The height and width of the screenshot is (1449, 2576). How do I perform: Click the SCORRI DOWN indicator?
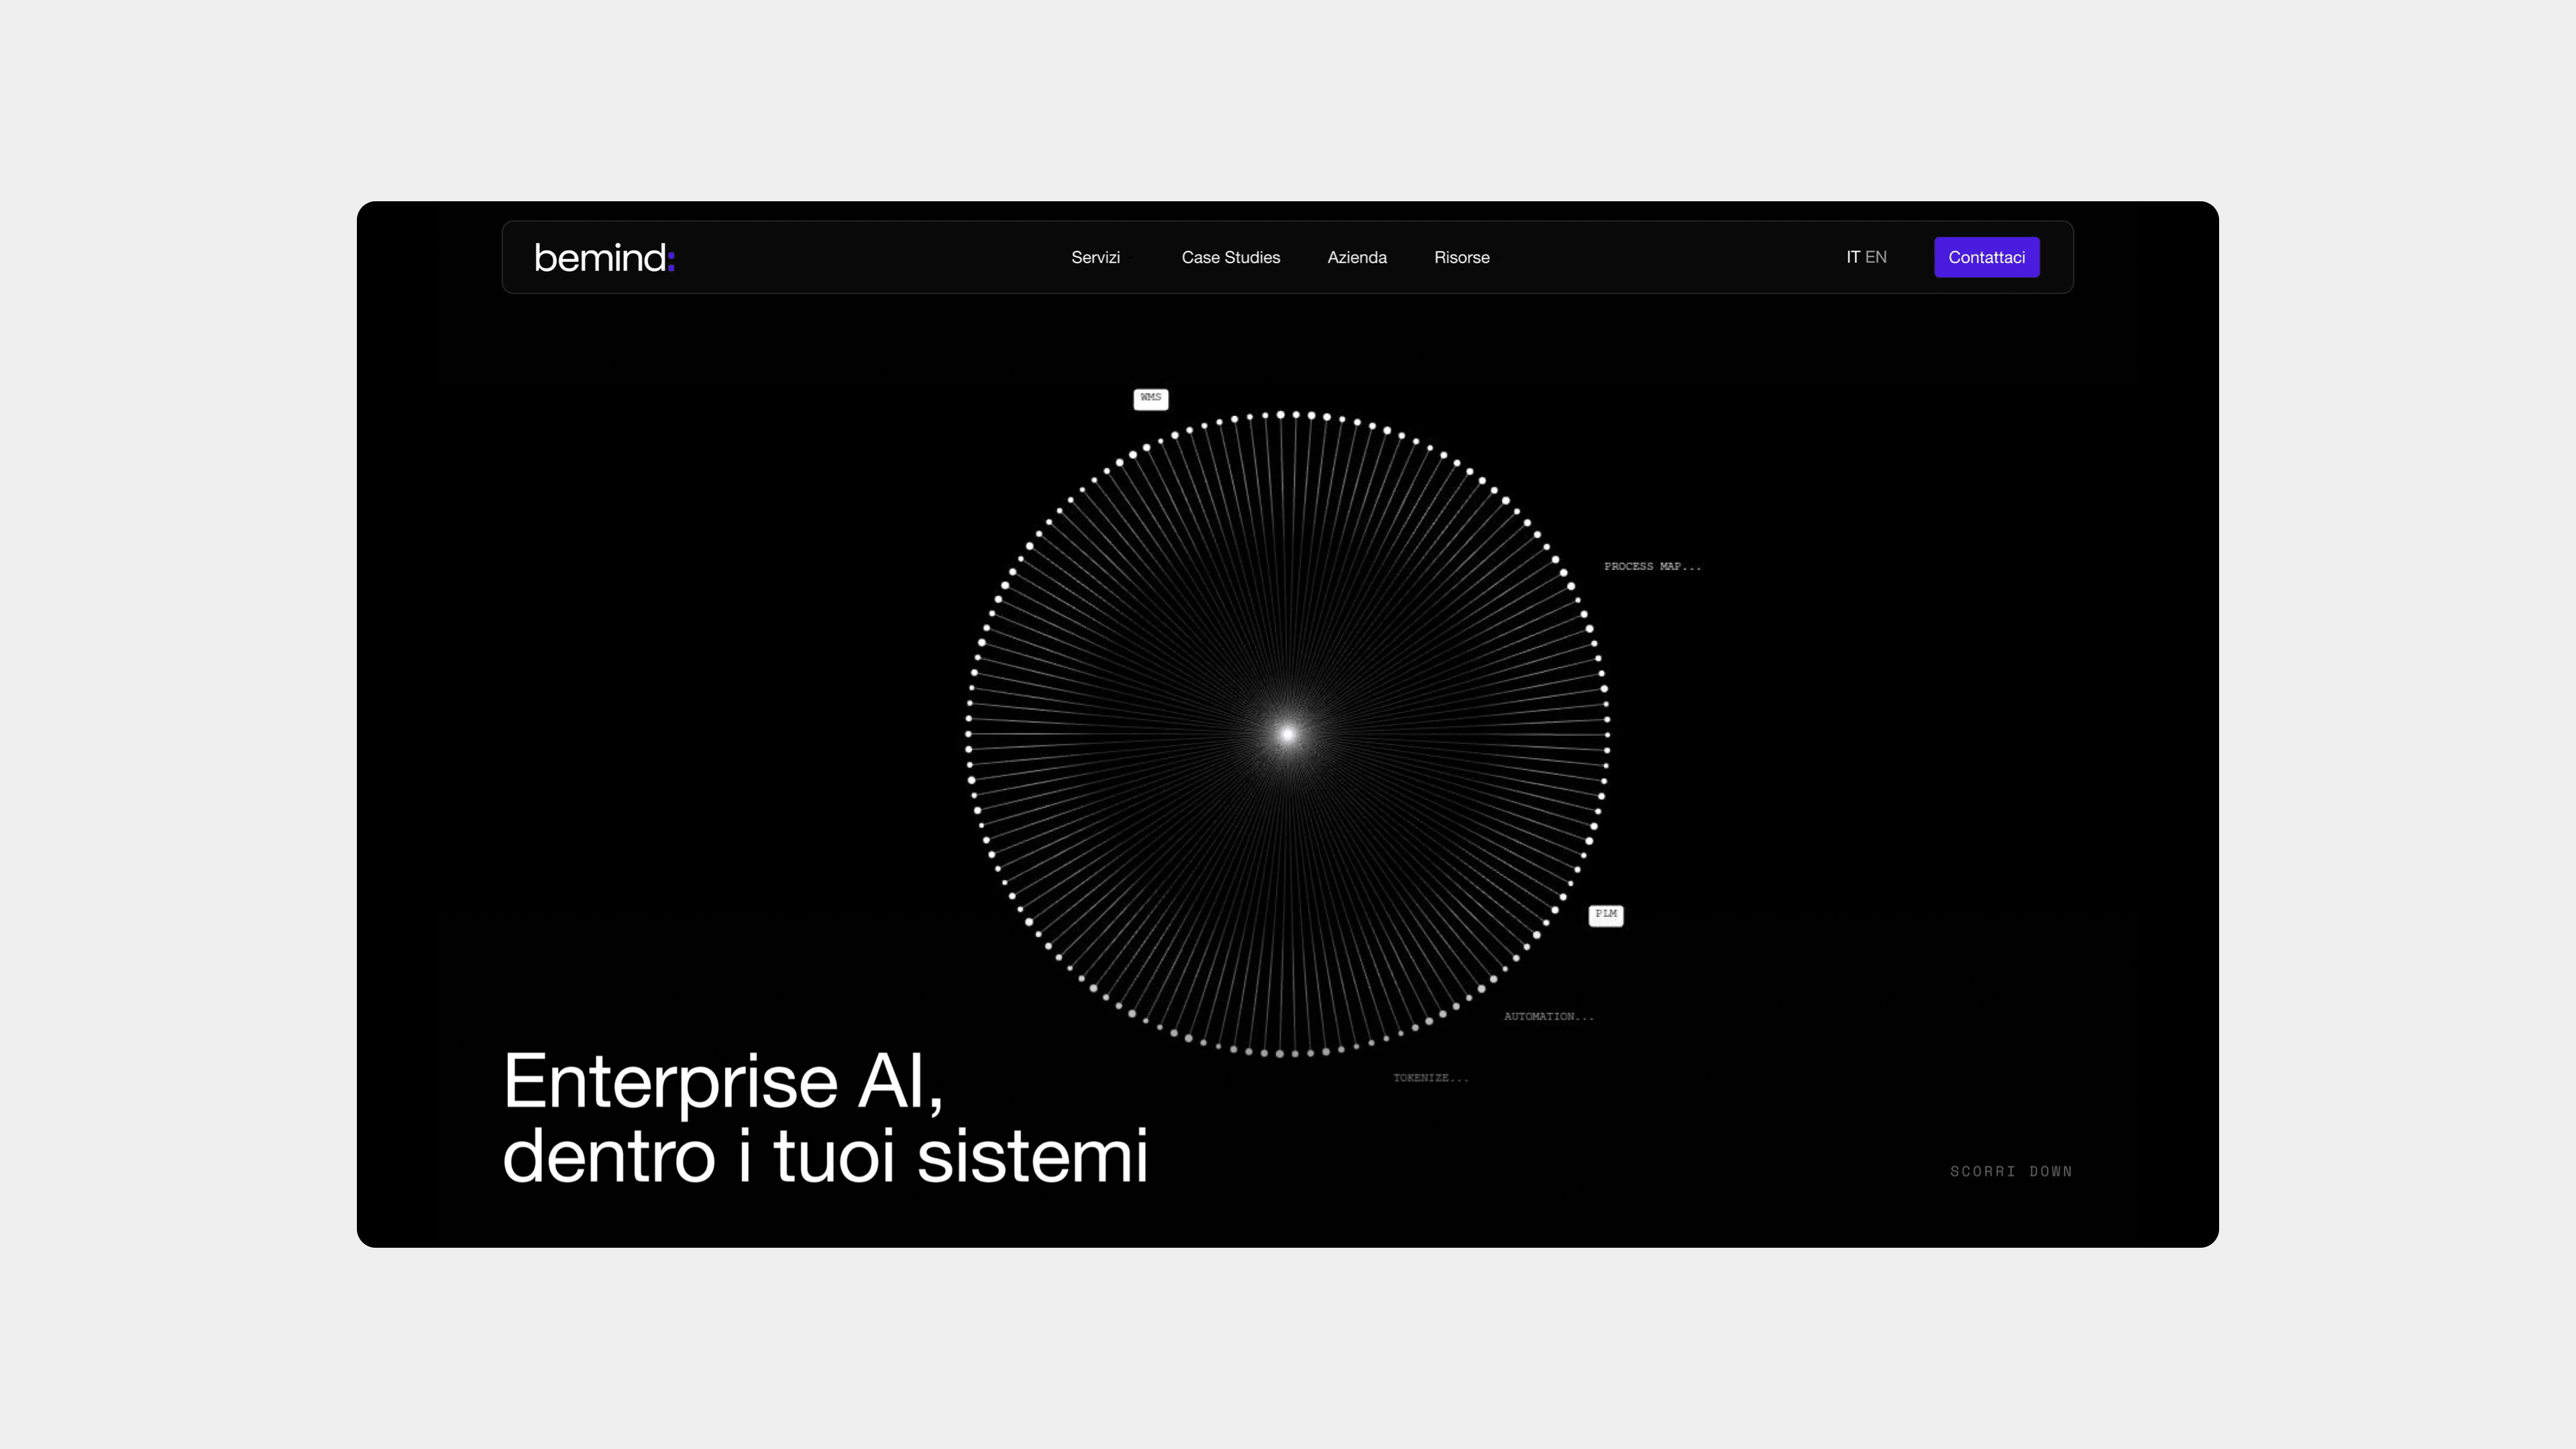pyautogui.click(x=2010, y=1171)
